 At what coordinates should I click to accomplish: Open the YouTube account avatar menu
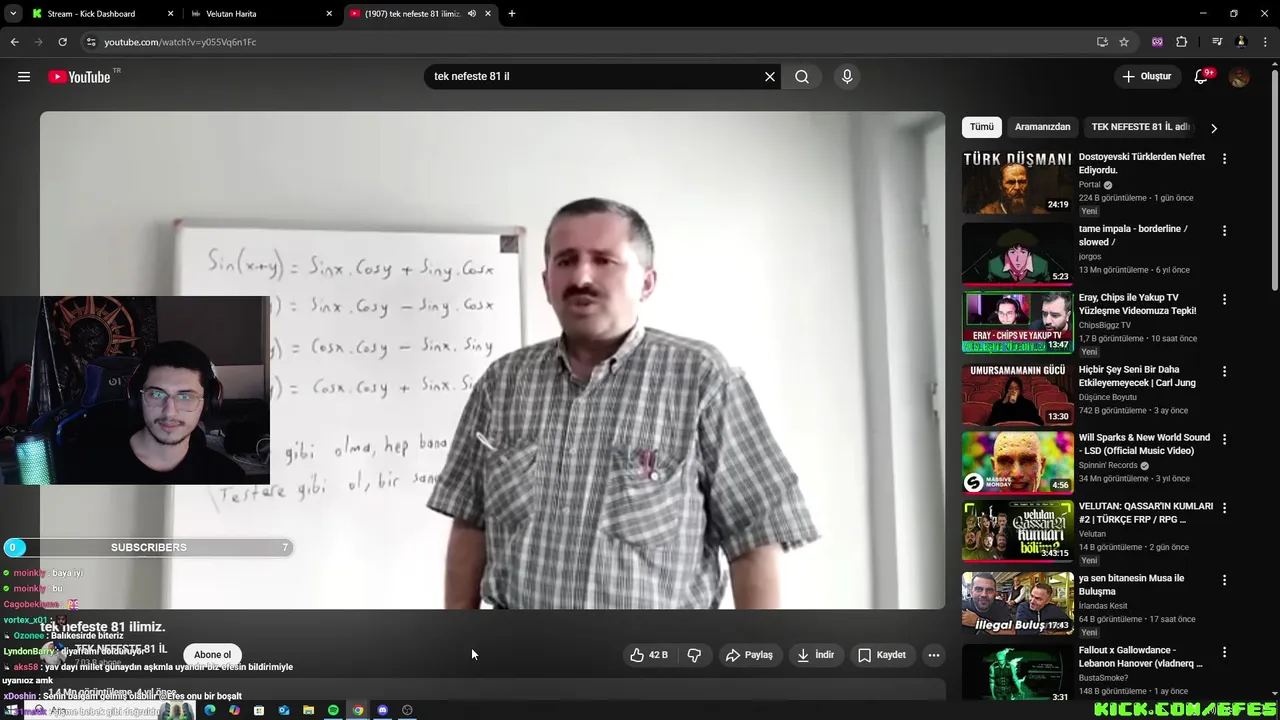click(1239, 77)
